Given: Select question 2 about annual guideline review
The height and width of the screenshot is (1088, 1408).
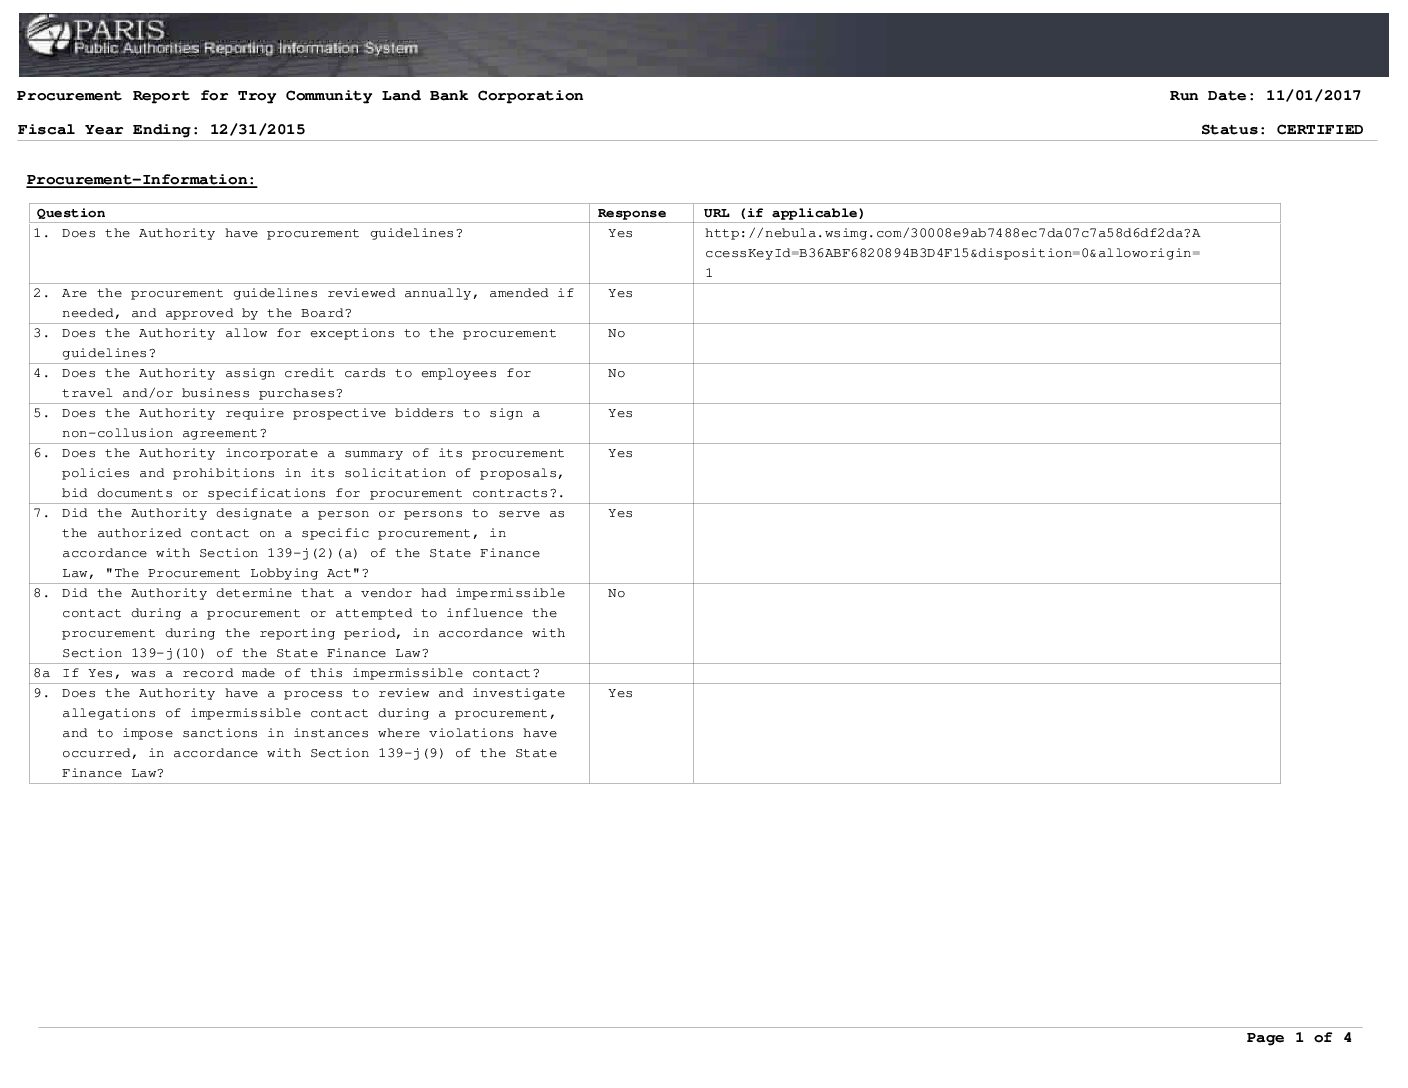Looking at the screenshot, I should (304, 303).
